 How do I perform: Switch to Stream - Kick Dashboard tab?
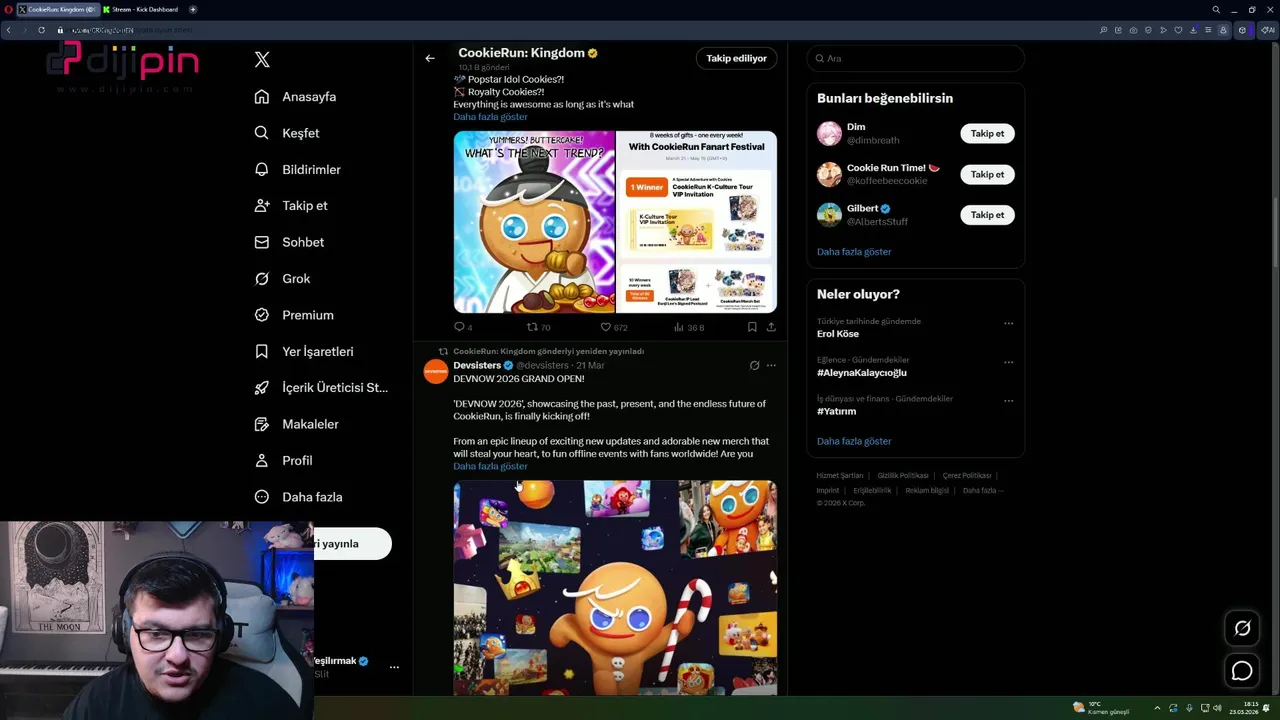click(140, 10)
